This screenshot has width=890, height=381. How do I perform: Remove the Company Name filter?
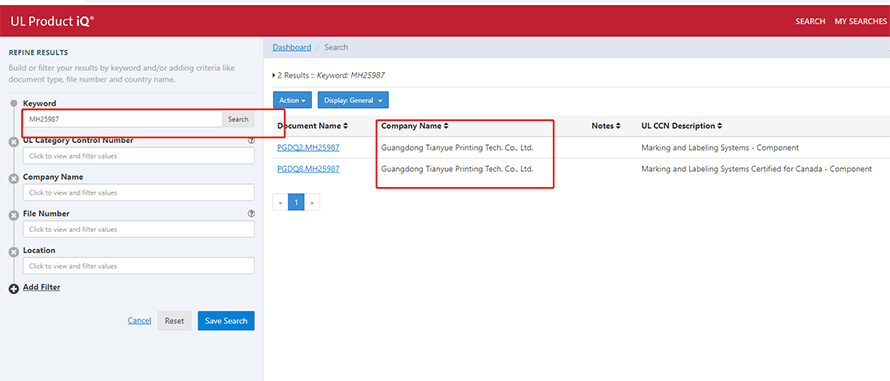click(14, 178)
